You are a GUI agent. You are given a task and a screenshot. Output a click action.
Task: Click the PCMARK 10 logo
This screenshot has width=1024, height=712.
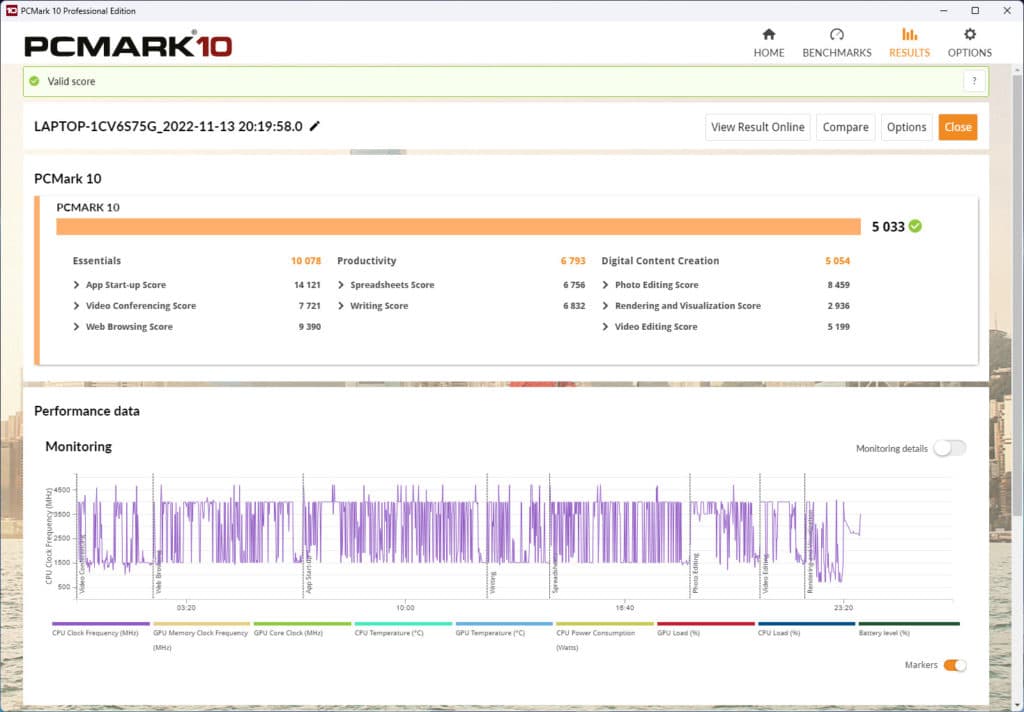(x=128, y=46)
